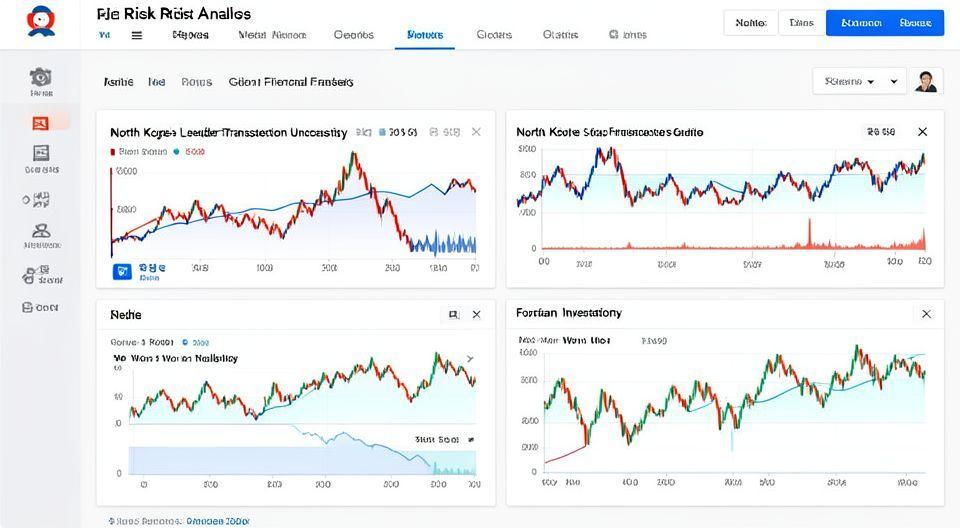Click the Nohte outlined button in header
The width and height of the screenshot is (960, 528).
point(750,22)
